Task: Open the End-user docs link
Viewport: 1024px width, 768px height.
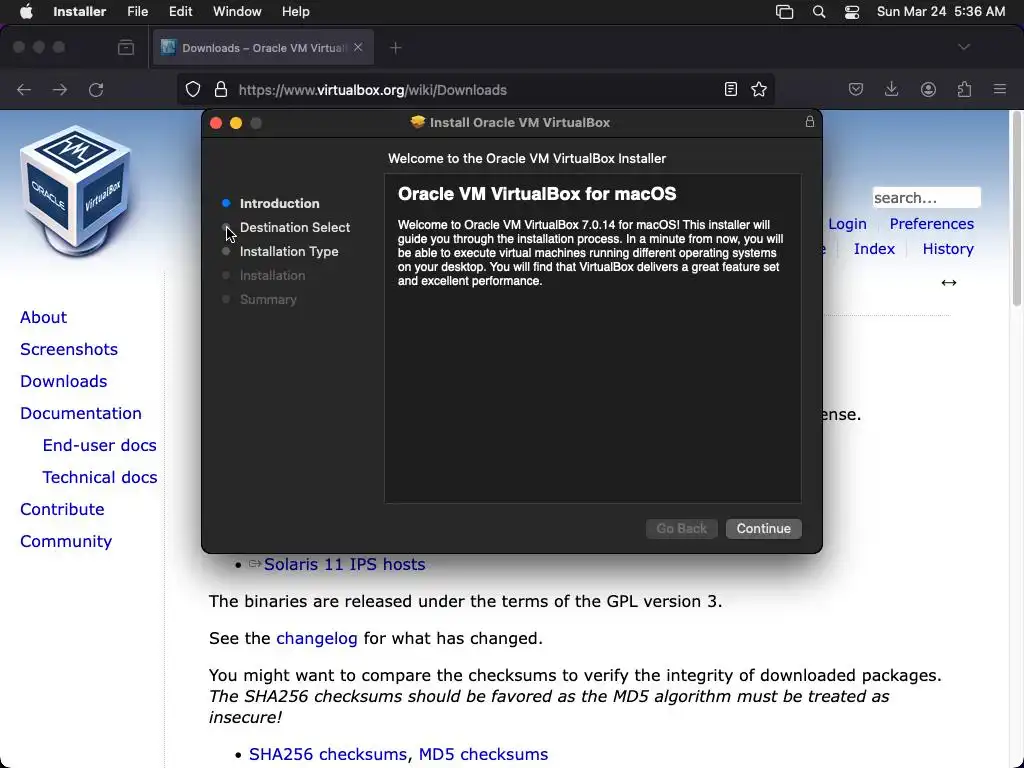Action: click(99, 445)
